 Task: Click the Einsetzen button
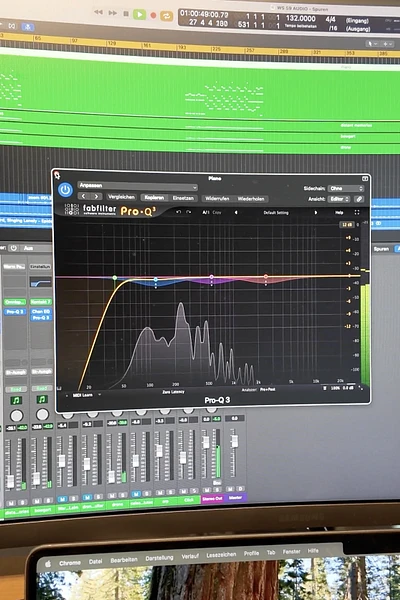tap(183, 198)
